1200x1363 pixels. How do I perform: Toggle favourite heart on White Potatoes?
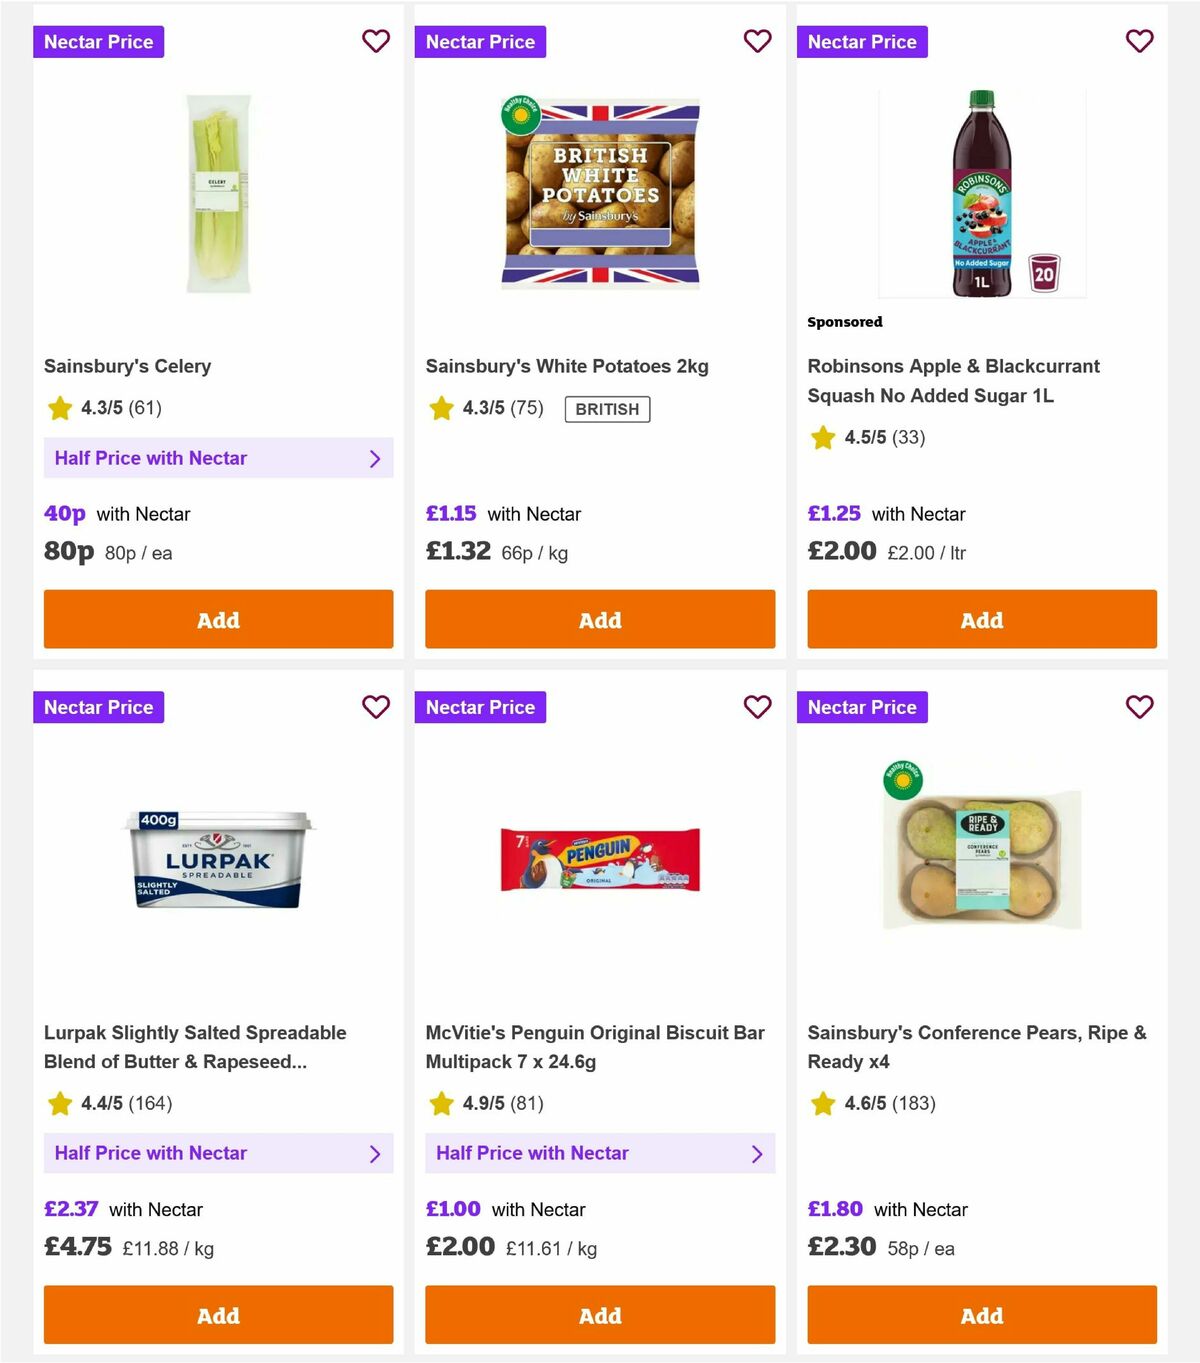coord(758,41)
